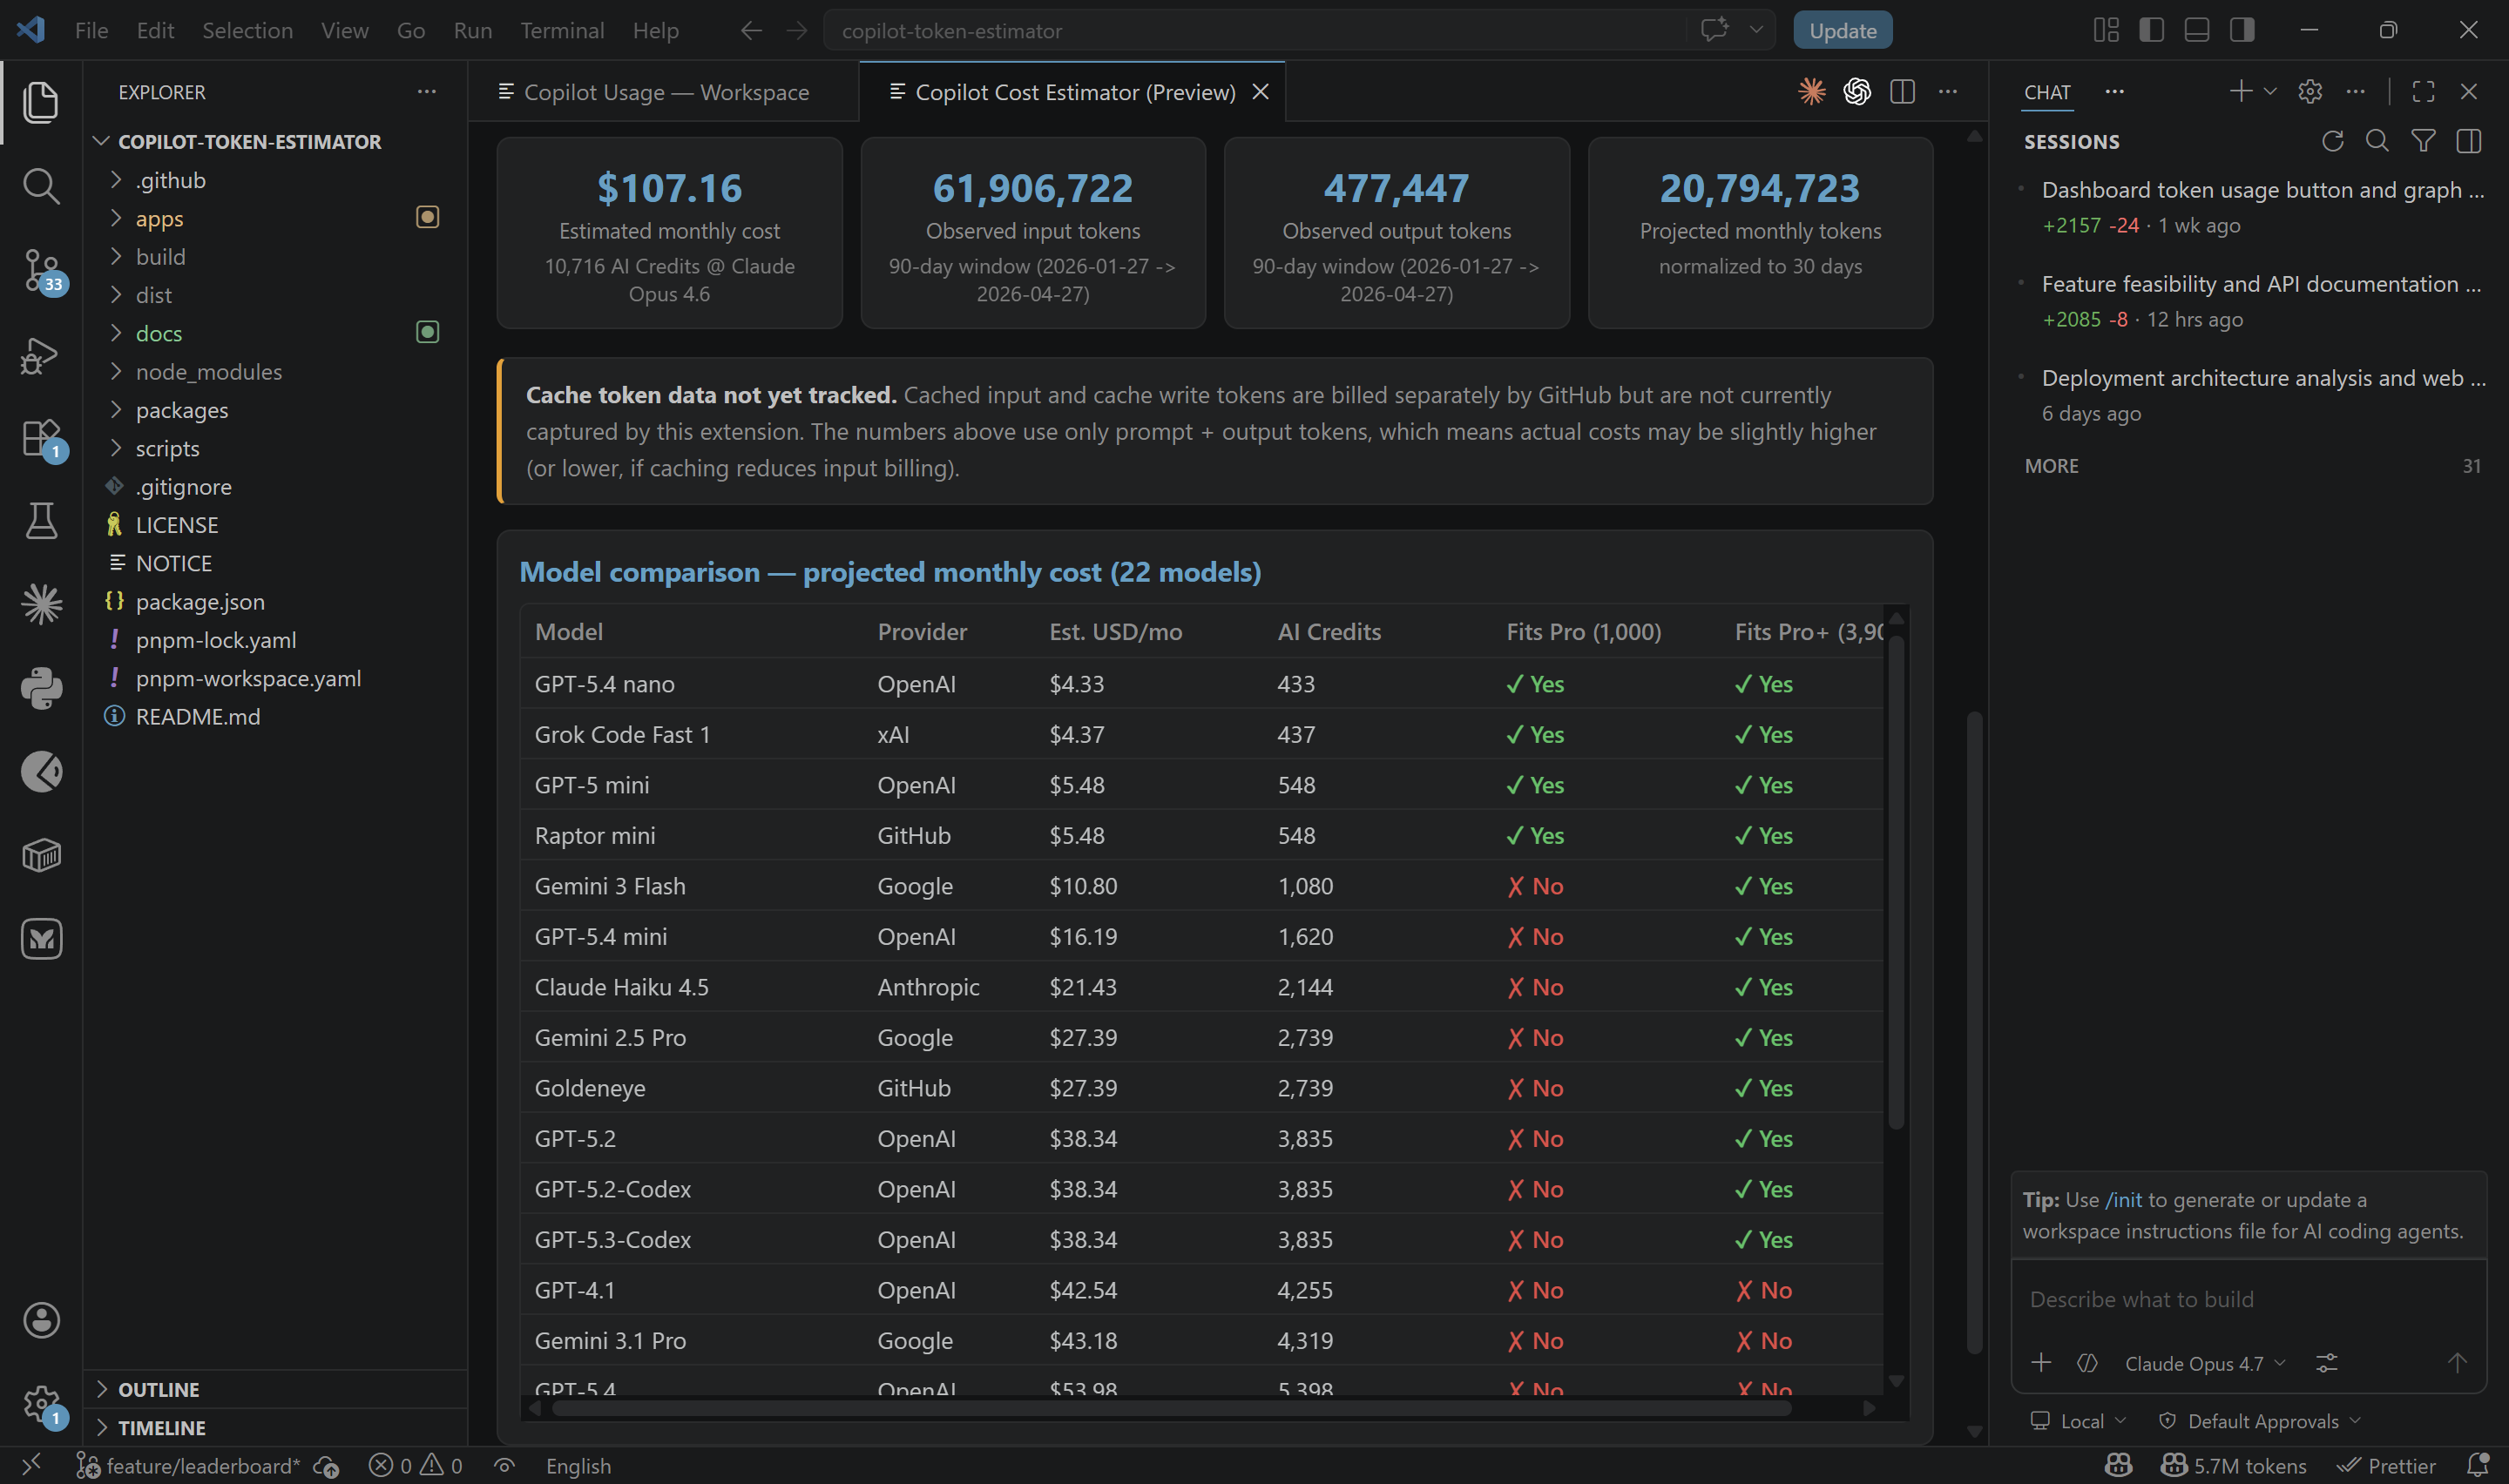
Task: Toggle the secondary side bar layout button
Action: click(2242, 30)
